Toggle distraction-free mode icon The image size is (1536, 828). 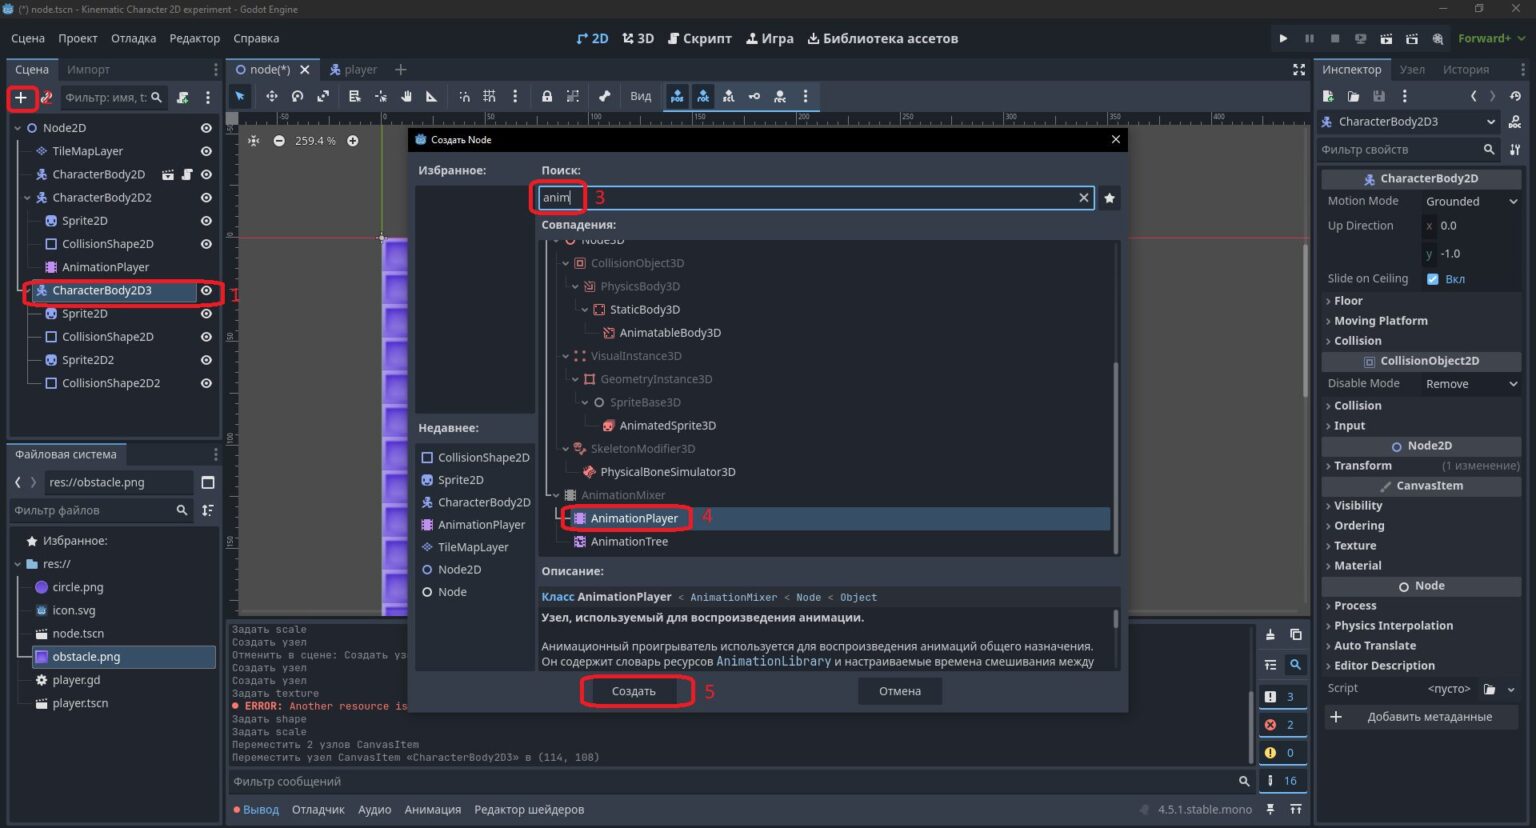[x=1299, y=69]
